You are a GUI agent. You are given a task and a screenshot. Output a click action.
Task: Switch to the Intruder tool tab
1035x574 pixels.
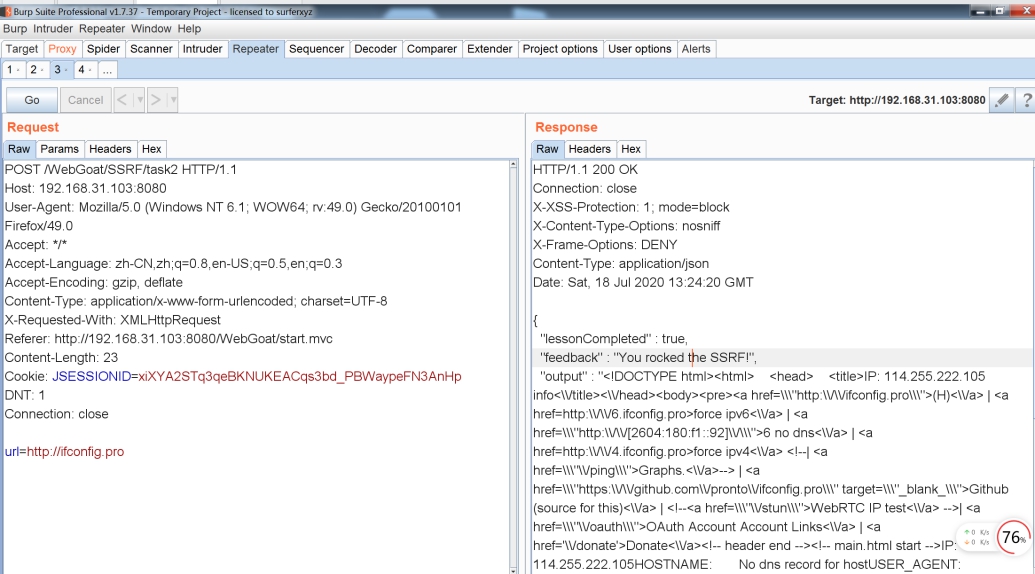pyautogui.click(x=203, y=49)
